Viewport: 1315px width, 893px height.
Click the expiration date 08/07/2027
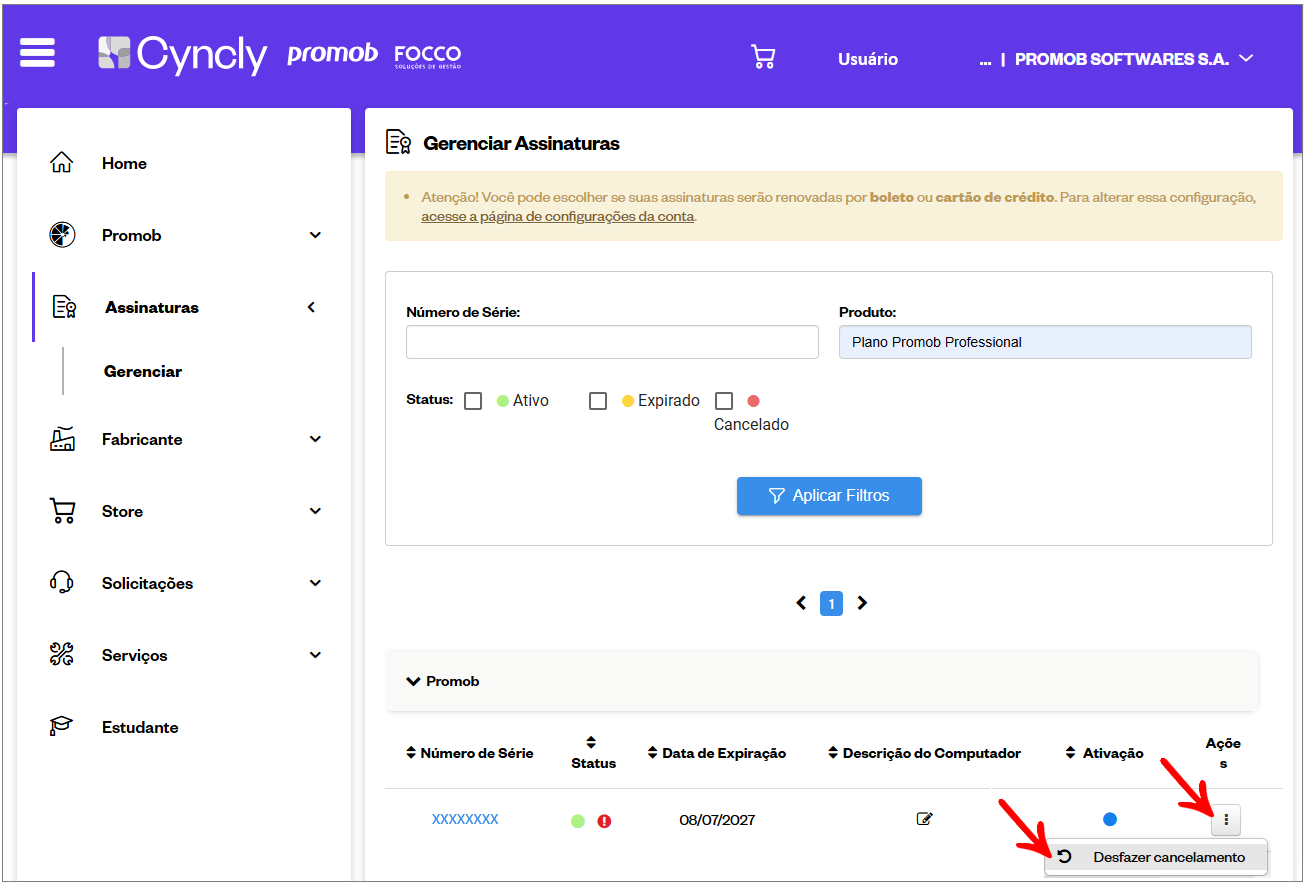point(717,820)
